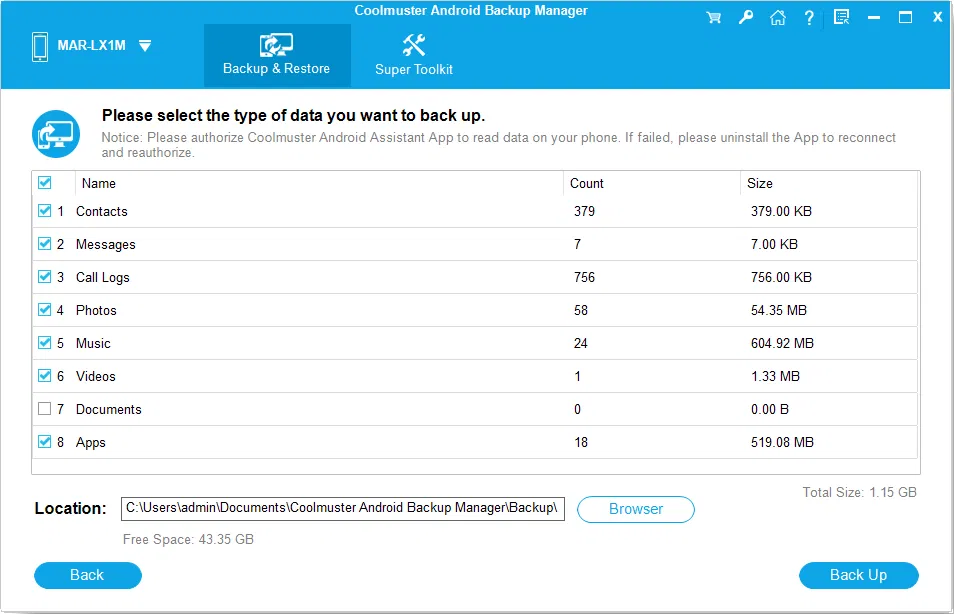
Task: Open help via question mark icon
Action: [809, 18]
